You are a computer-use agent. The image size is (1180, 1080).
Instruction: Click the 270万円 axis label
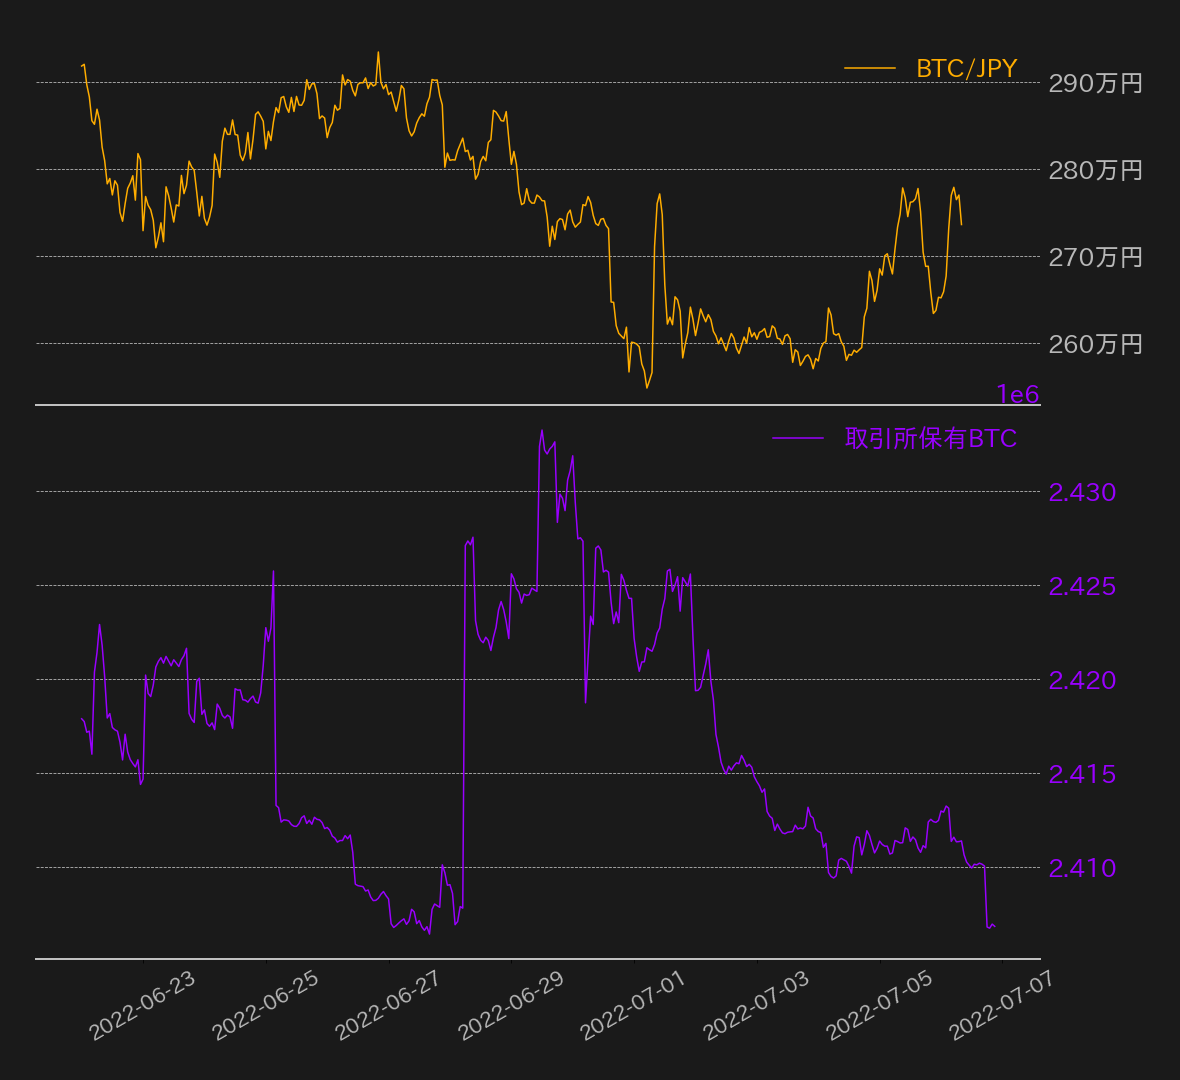tap(1096, 257)
